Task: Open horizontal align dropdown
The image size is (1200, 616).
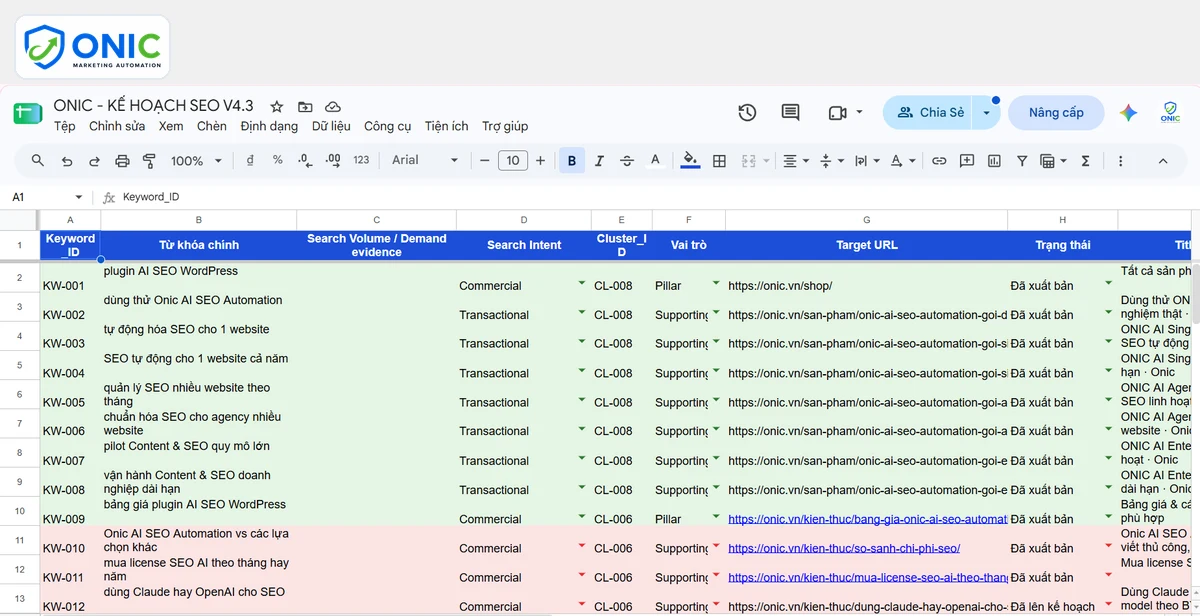Action: 796,160
